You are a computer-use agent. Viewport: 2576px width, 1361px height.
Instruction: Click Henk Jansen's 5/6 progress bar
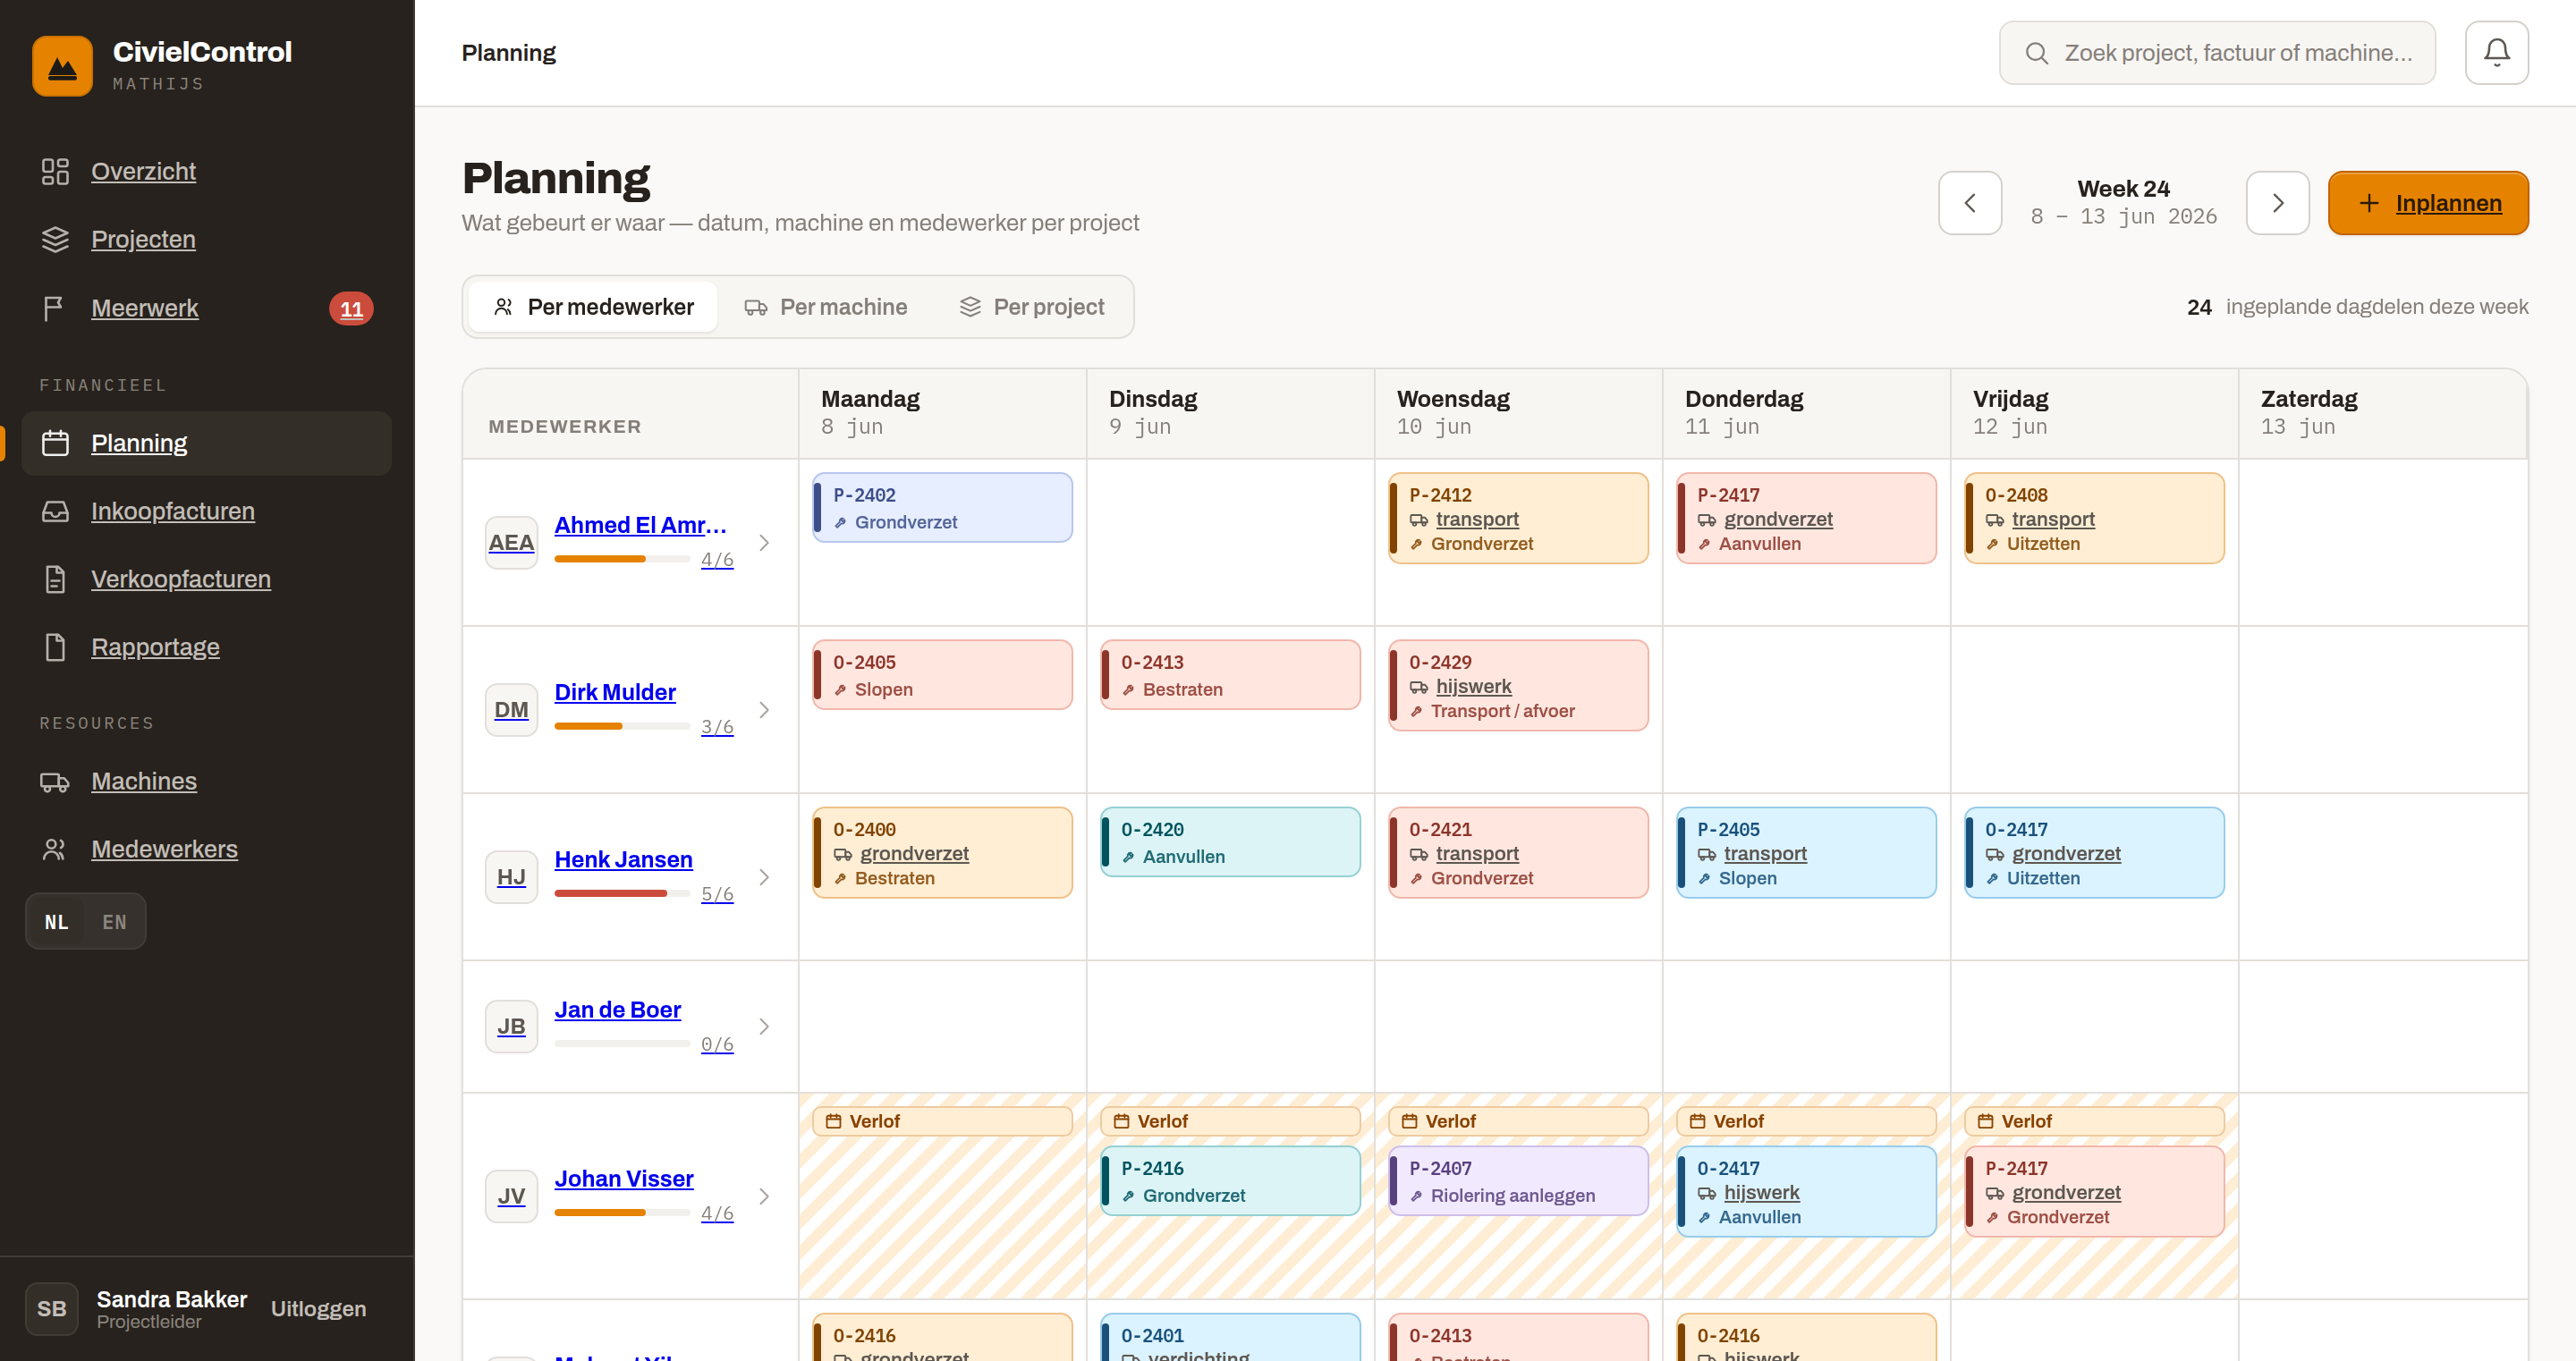[x=622, y=893]
